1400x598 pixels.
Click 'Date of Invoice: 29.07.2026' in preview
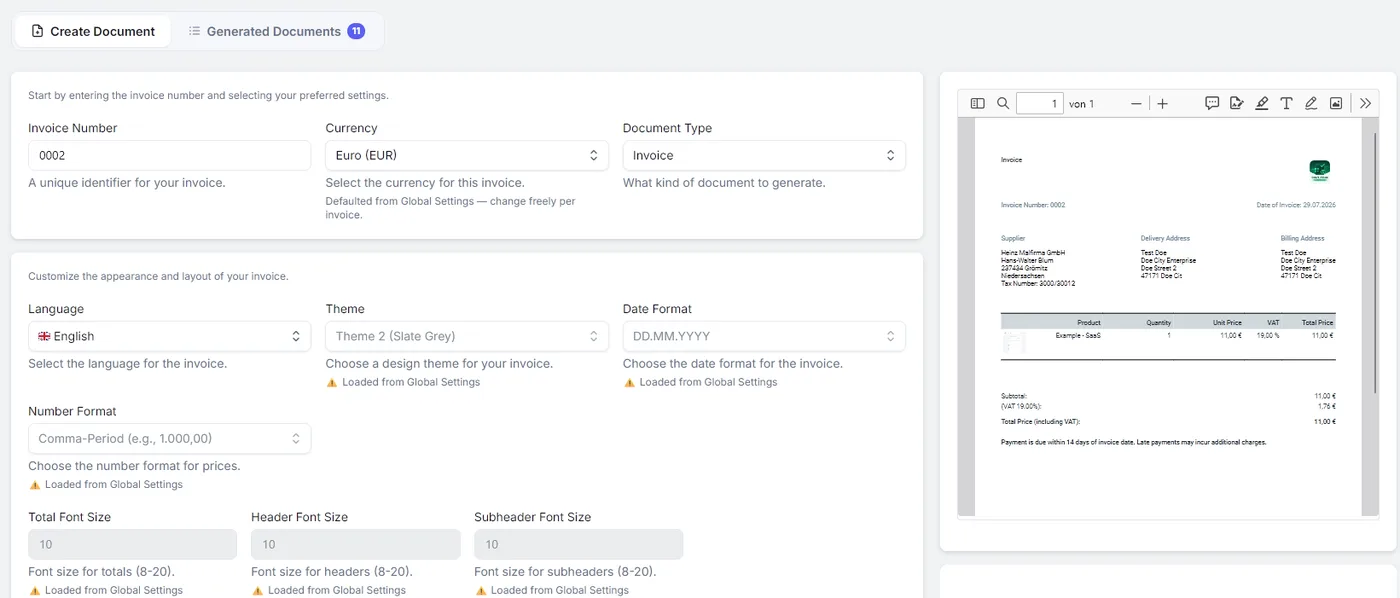pos(1296,205)
